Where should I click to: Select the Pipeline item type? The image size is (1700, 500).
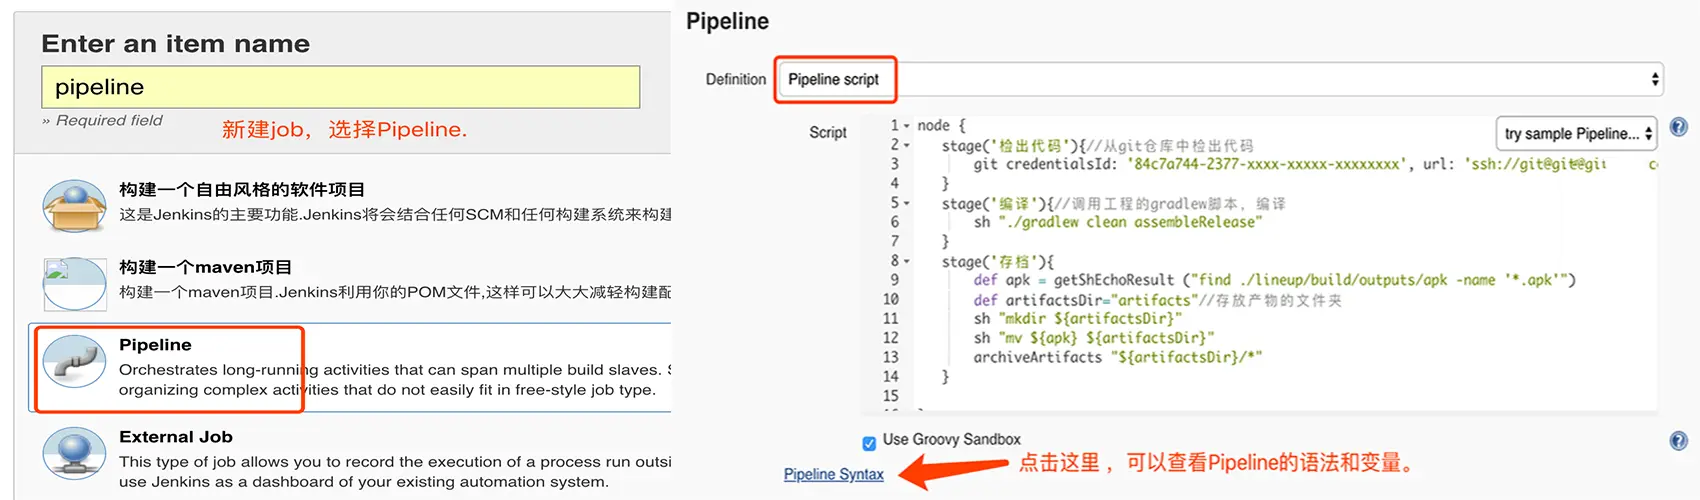click(350, 367)
